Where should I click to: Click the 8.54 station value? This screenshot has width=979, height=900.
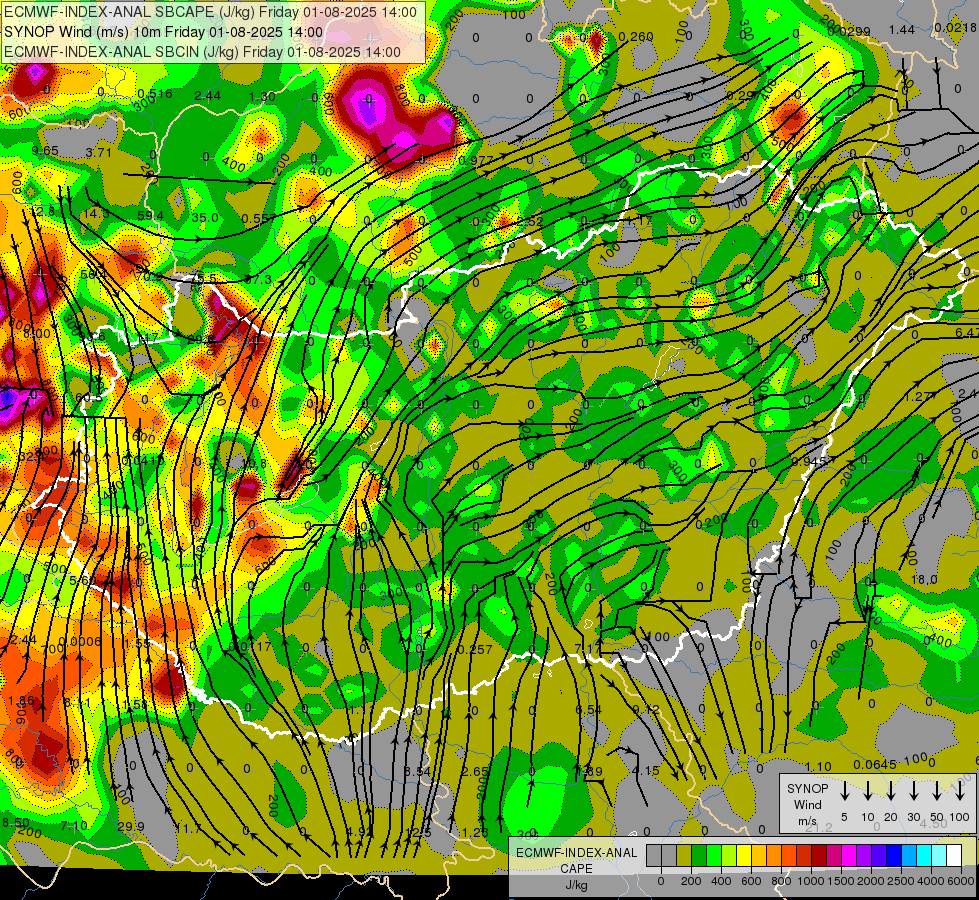(x=417, y=771)
